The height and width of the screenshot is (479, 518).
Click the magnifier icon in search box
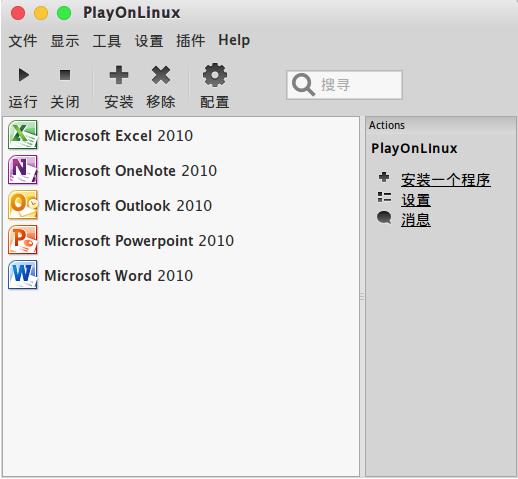pos(303,84)
